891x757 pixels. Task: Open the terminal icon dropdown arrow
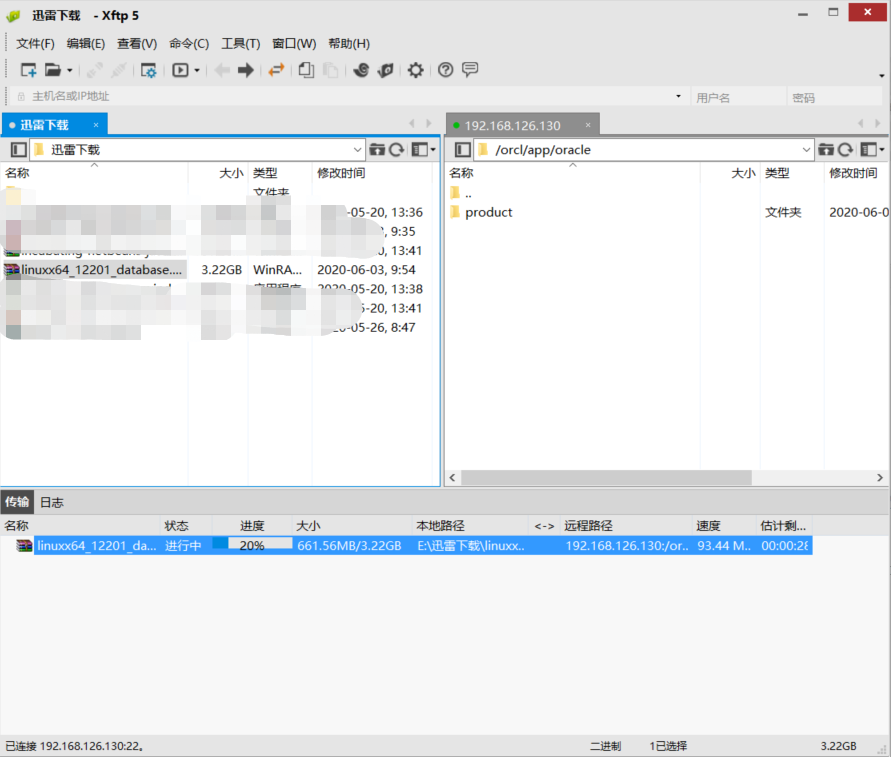[197, 70]
